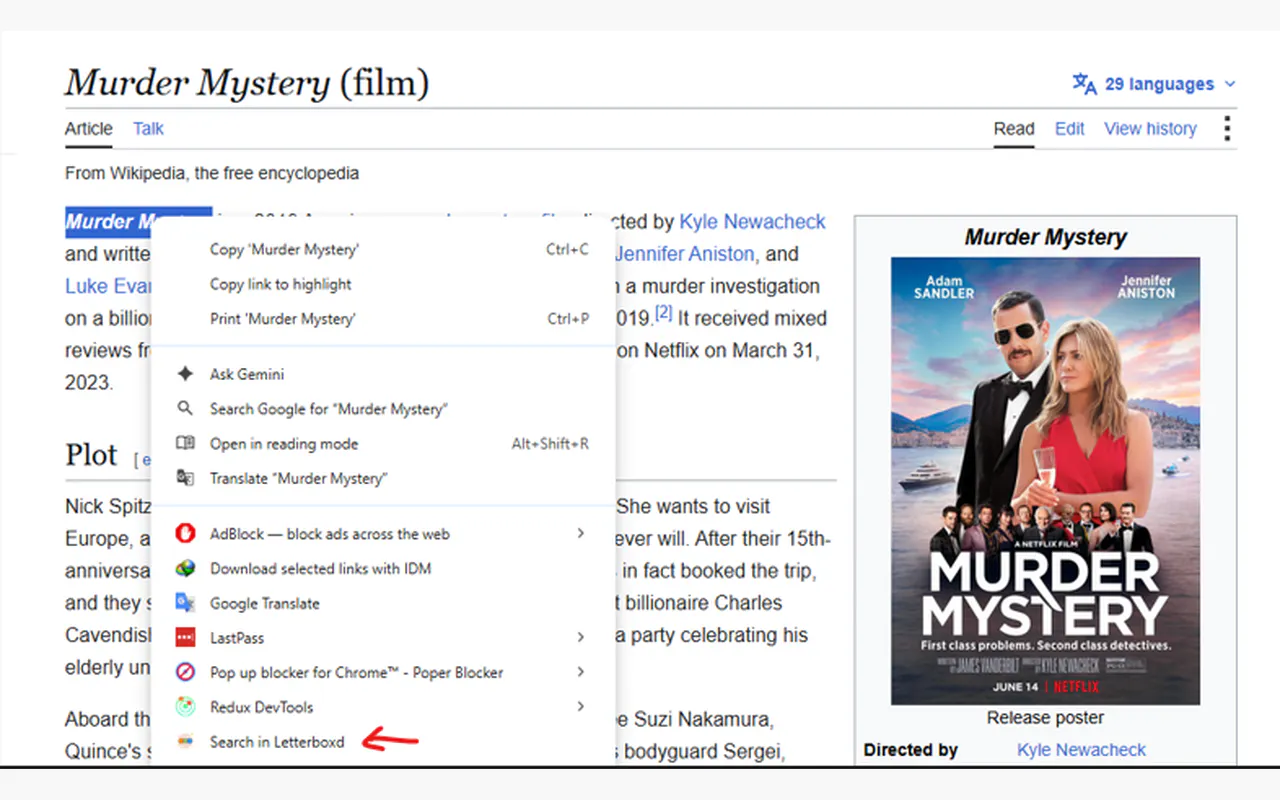
Task: Click the Google Translate extension icon
Action: [185, 603]
